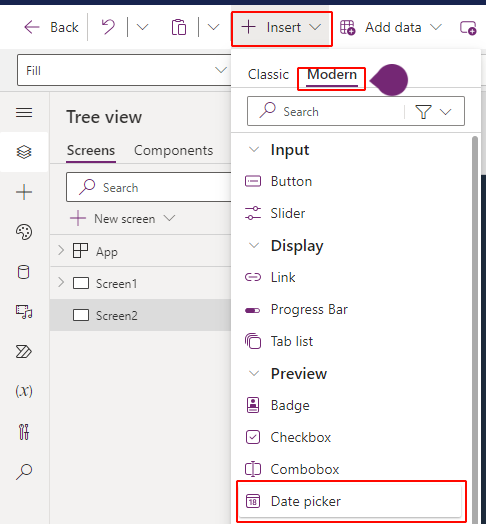Expand the App tree item chevron
The width and height of the screenshot is (486, 524).
coord(61,250)
